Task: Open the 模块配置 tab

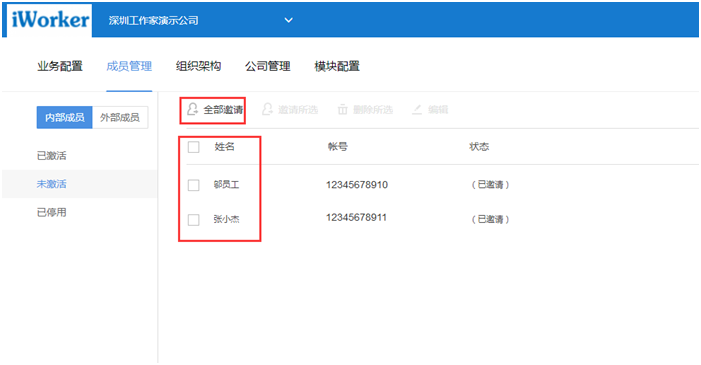Action: (337, 66)
